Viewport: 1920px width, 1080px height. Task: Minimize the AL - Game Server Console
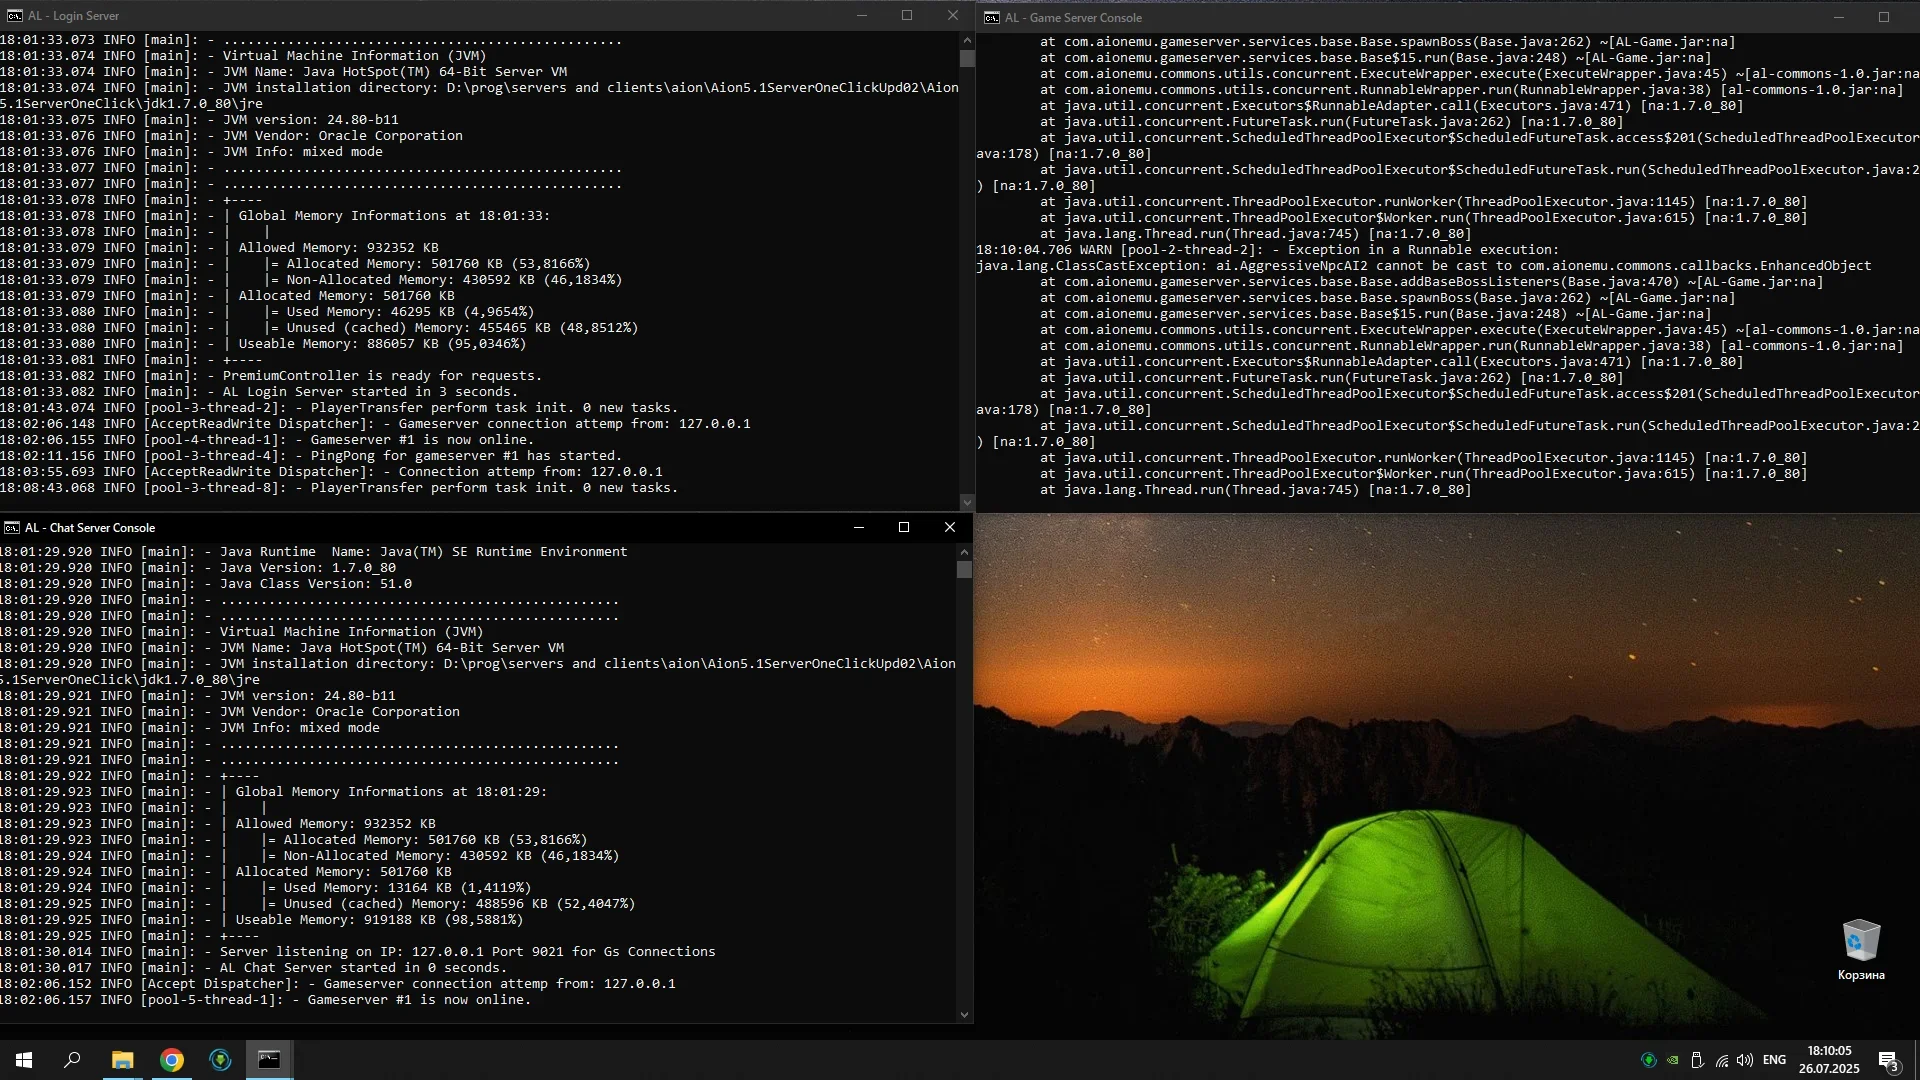(x=1838, y=17)
